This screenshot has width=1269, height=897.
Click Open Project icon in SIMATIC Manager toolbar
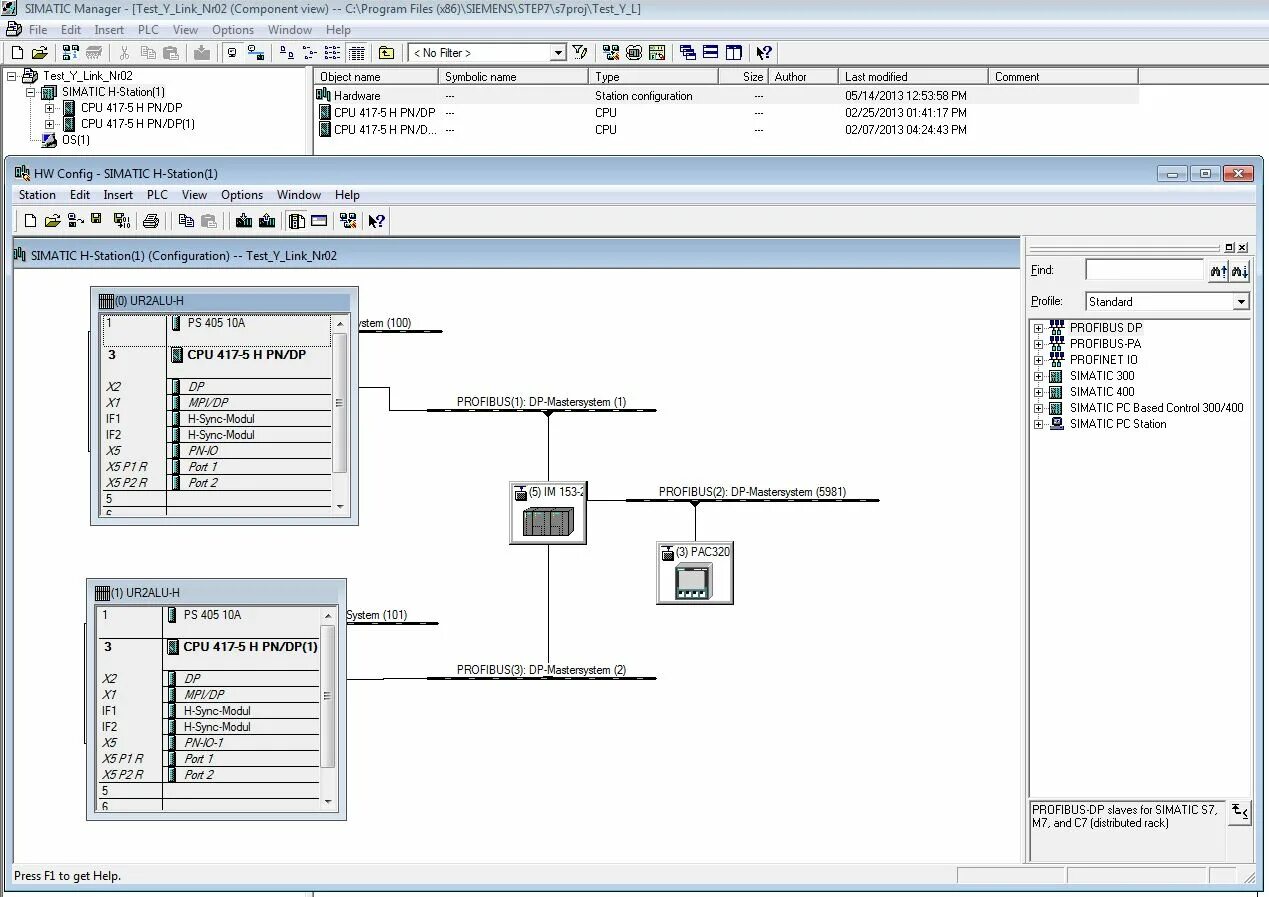pos(39,52)
